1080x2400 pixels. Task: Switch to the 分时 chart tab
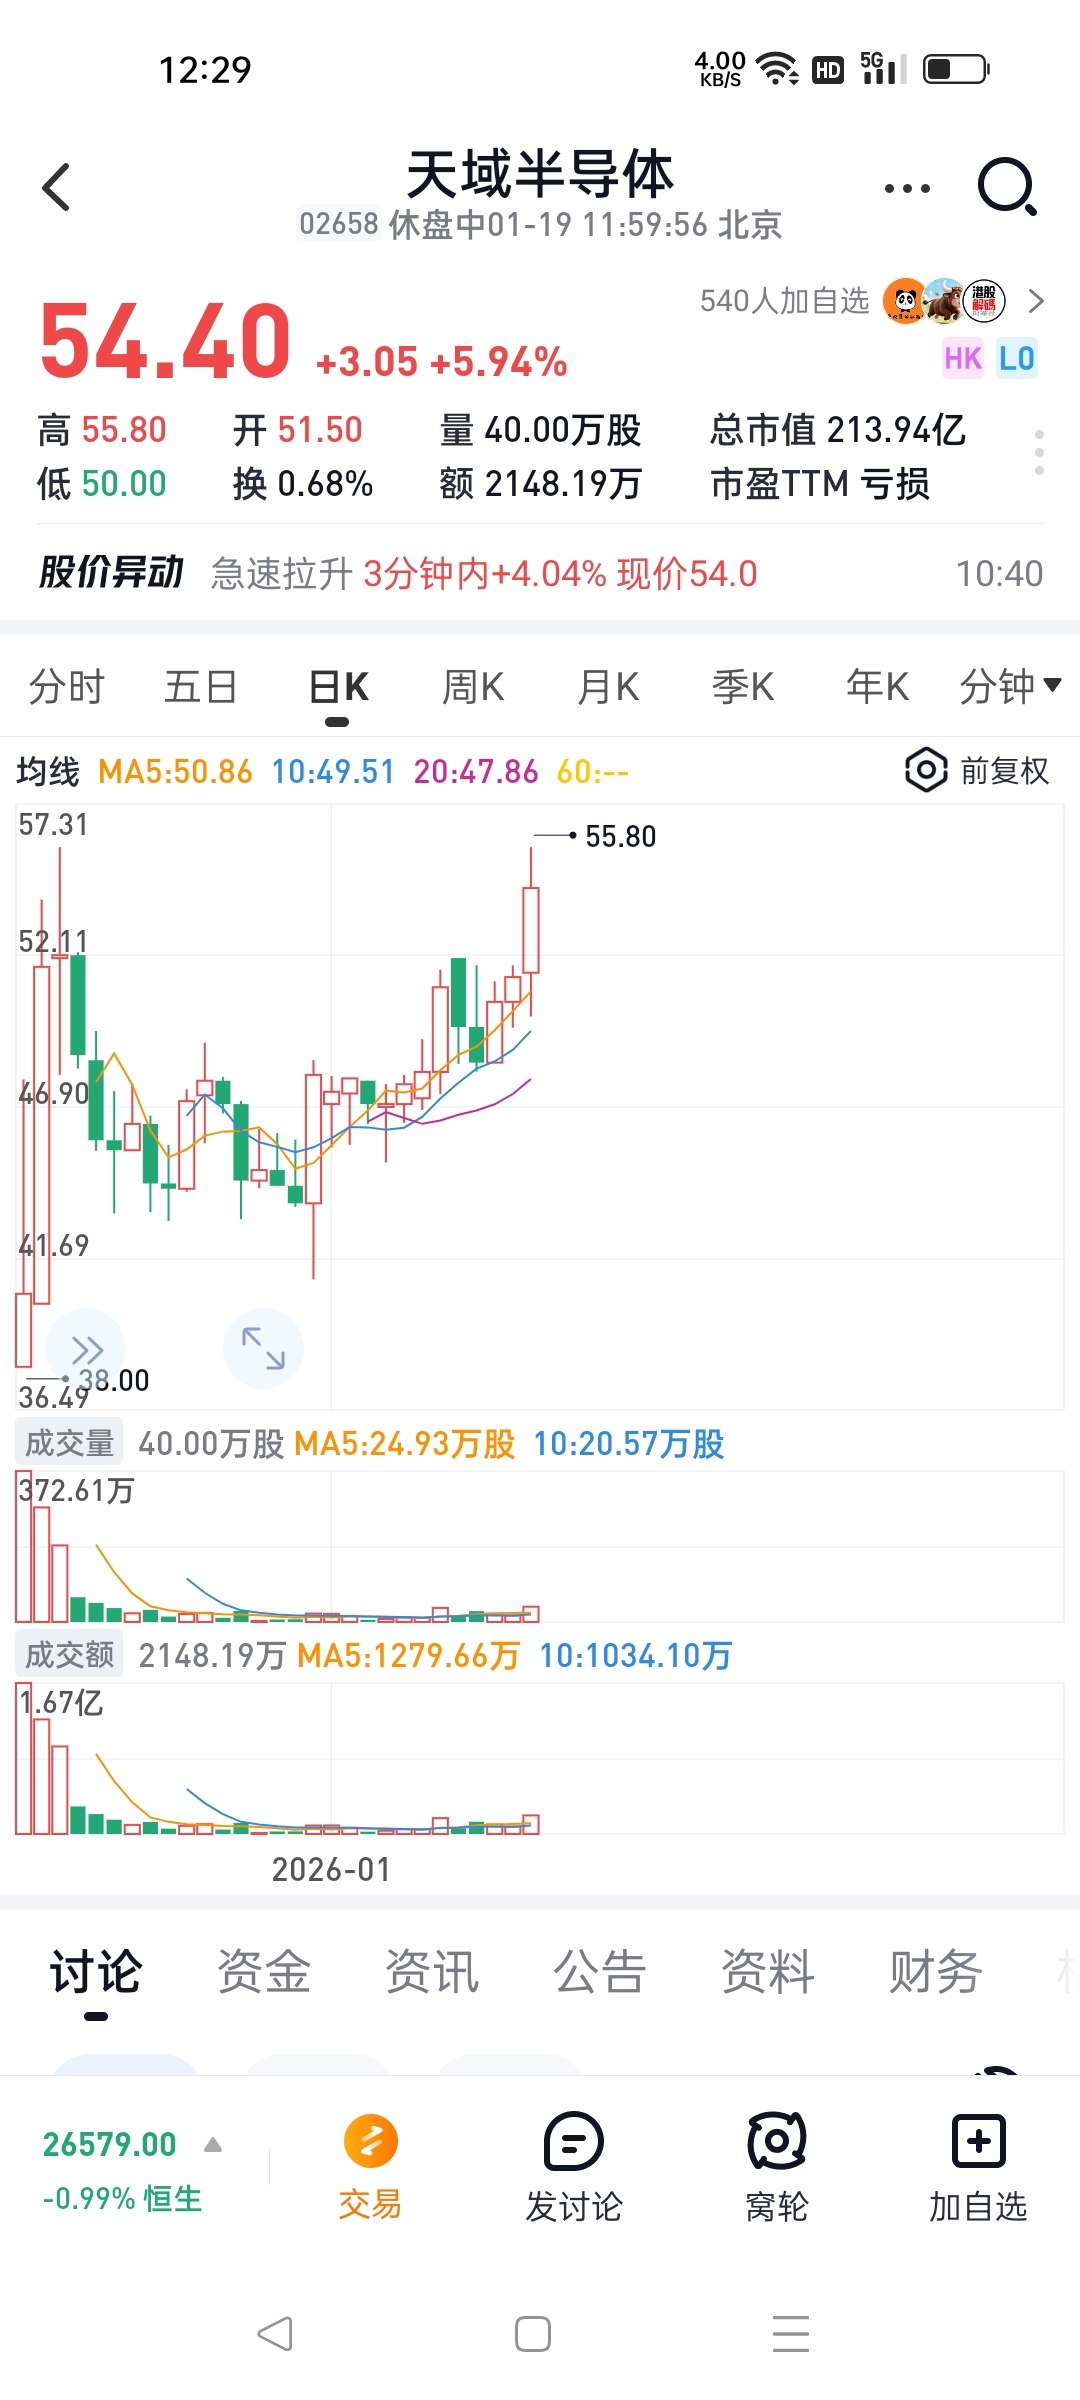pos(67,687)
